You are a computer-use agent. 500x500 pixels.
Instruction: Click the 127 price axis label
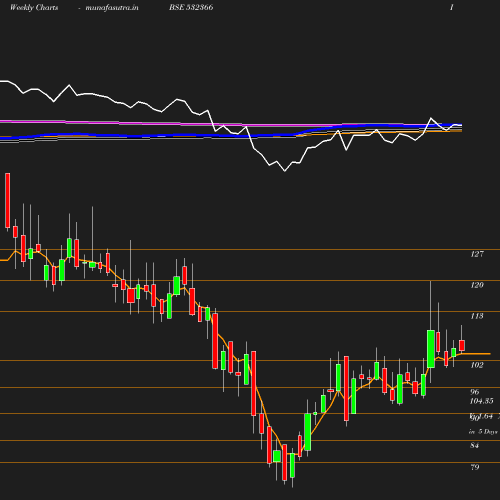tap(477, 254)
